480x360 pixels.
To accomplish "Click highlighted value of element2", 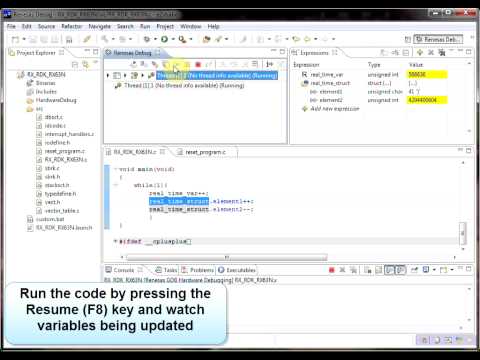I will (x=427, y=100).
